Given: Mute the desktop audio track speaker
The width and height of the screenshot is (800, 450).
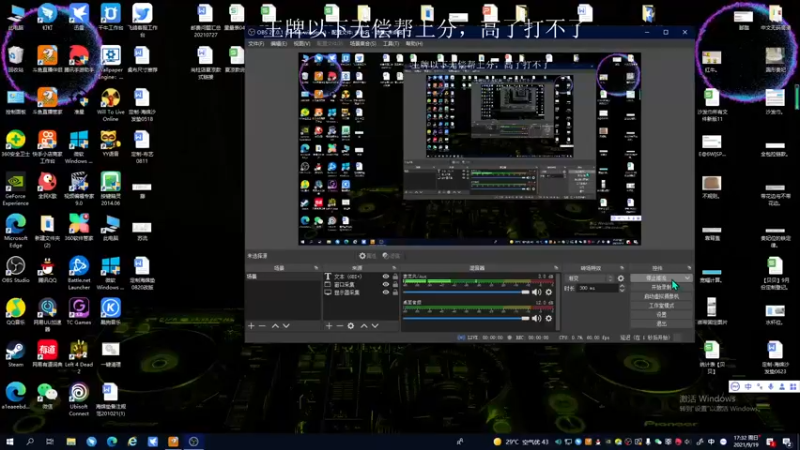Looking at the screenshot, I should [x=536, y=318].
